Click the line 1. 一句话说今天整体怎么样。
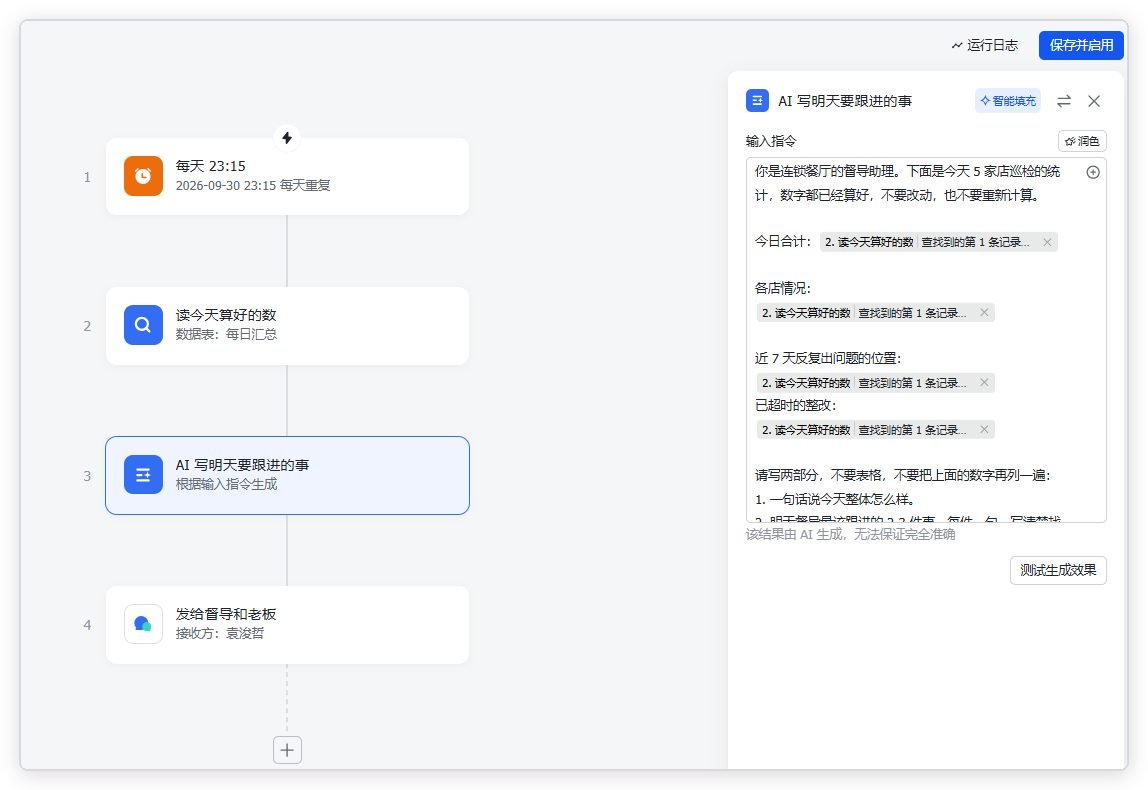Viewport: 1148px width, 790px height. click(835, 499)
